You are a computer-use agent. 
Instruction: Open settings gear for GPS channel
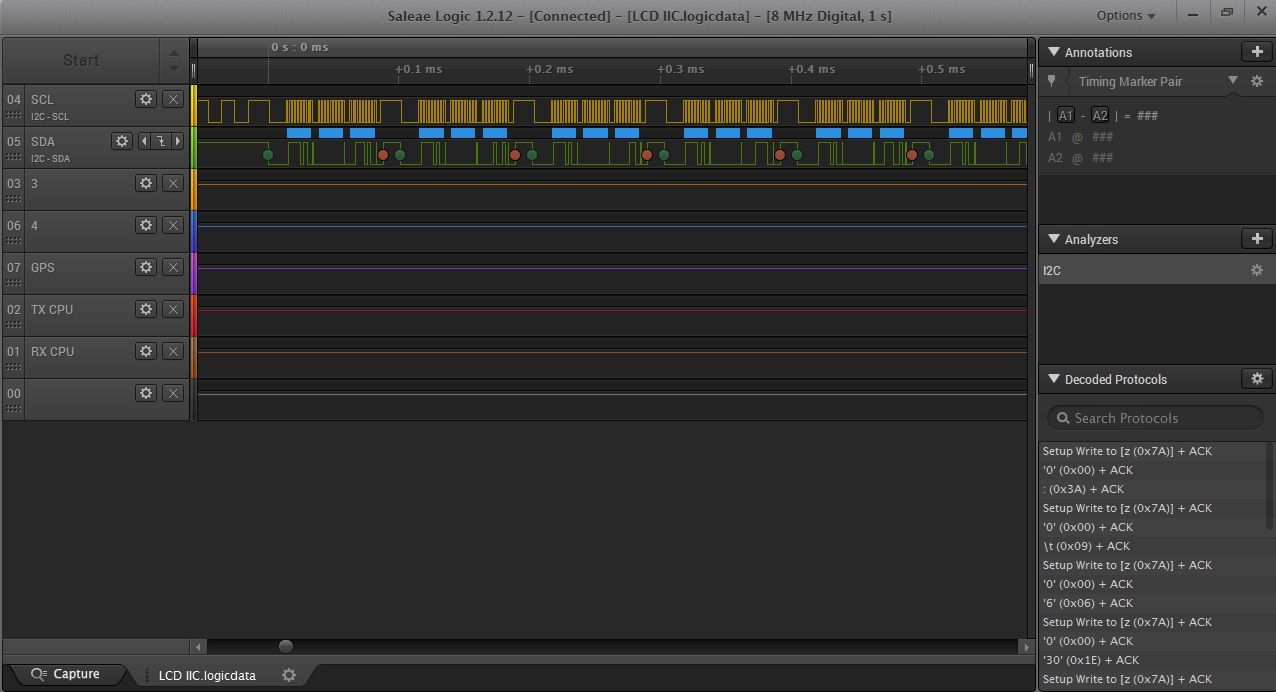pyautogui.click(x=146, y=267)
